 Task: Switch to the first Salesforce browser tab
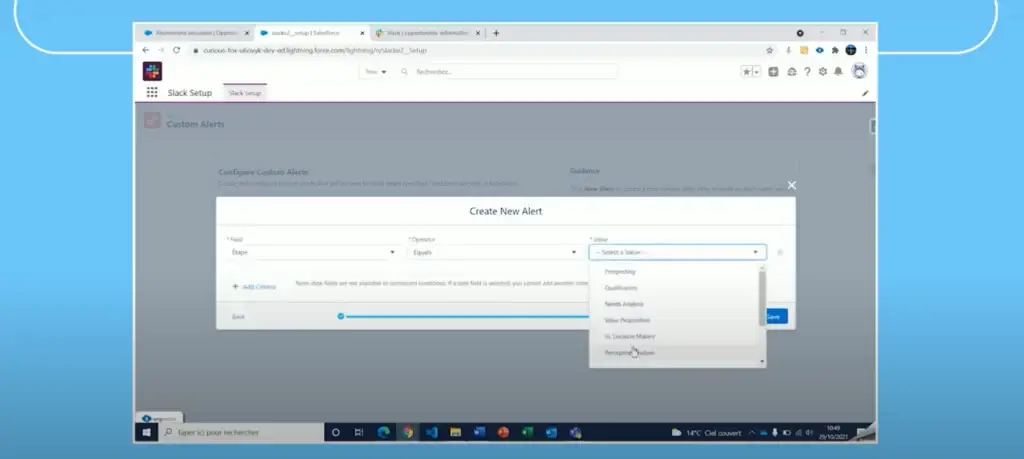[x=197, y=33]
